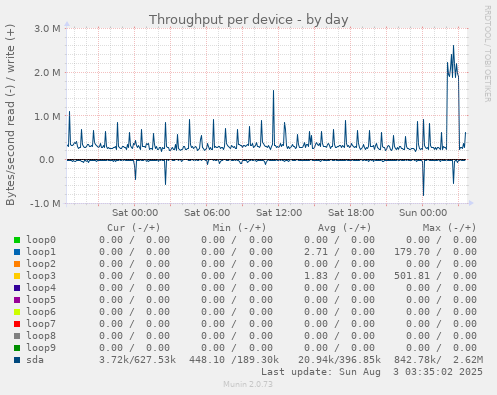Click the Munin 2.0.73 version text

(x=248, y=384)
